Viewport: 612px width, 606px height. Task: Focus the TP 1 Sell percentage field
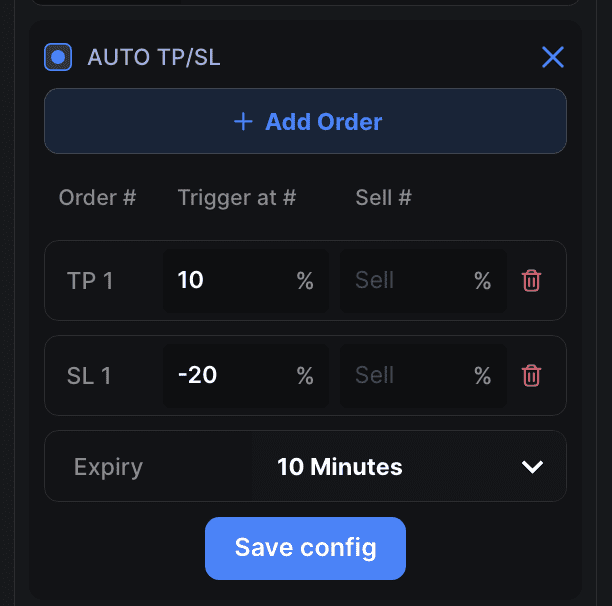coord(423,281)
